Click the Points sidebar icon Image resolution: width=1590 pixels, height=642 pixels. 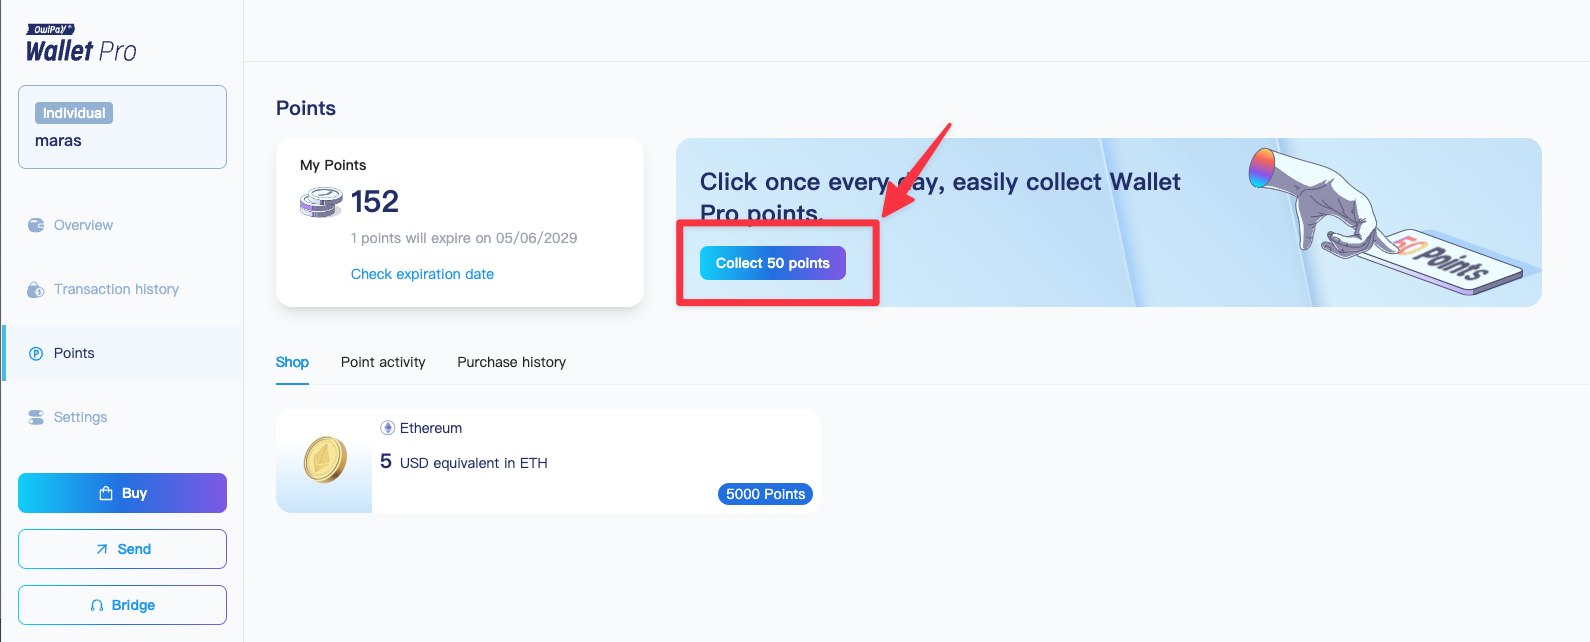tap(36, 353)
